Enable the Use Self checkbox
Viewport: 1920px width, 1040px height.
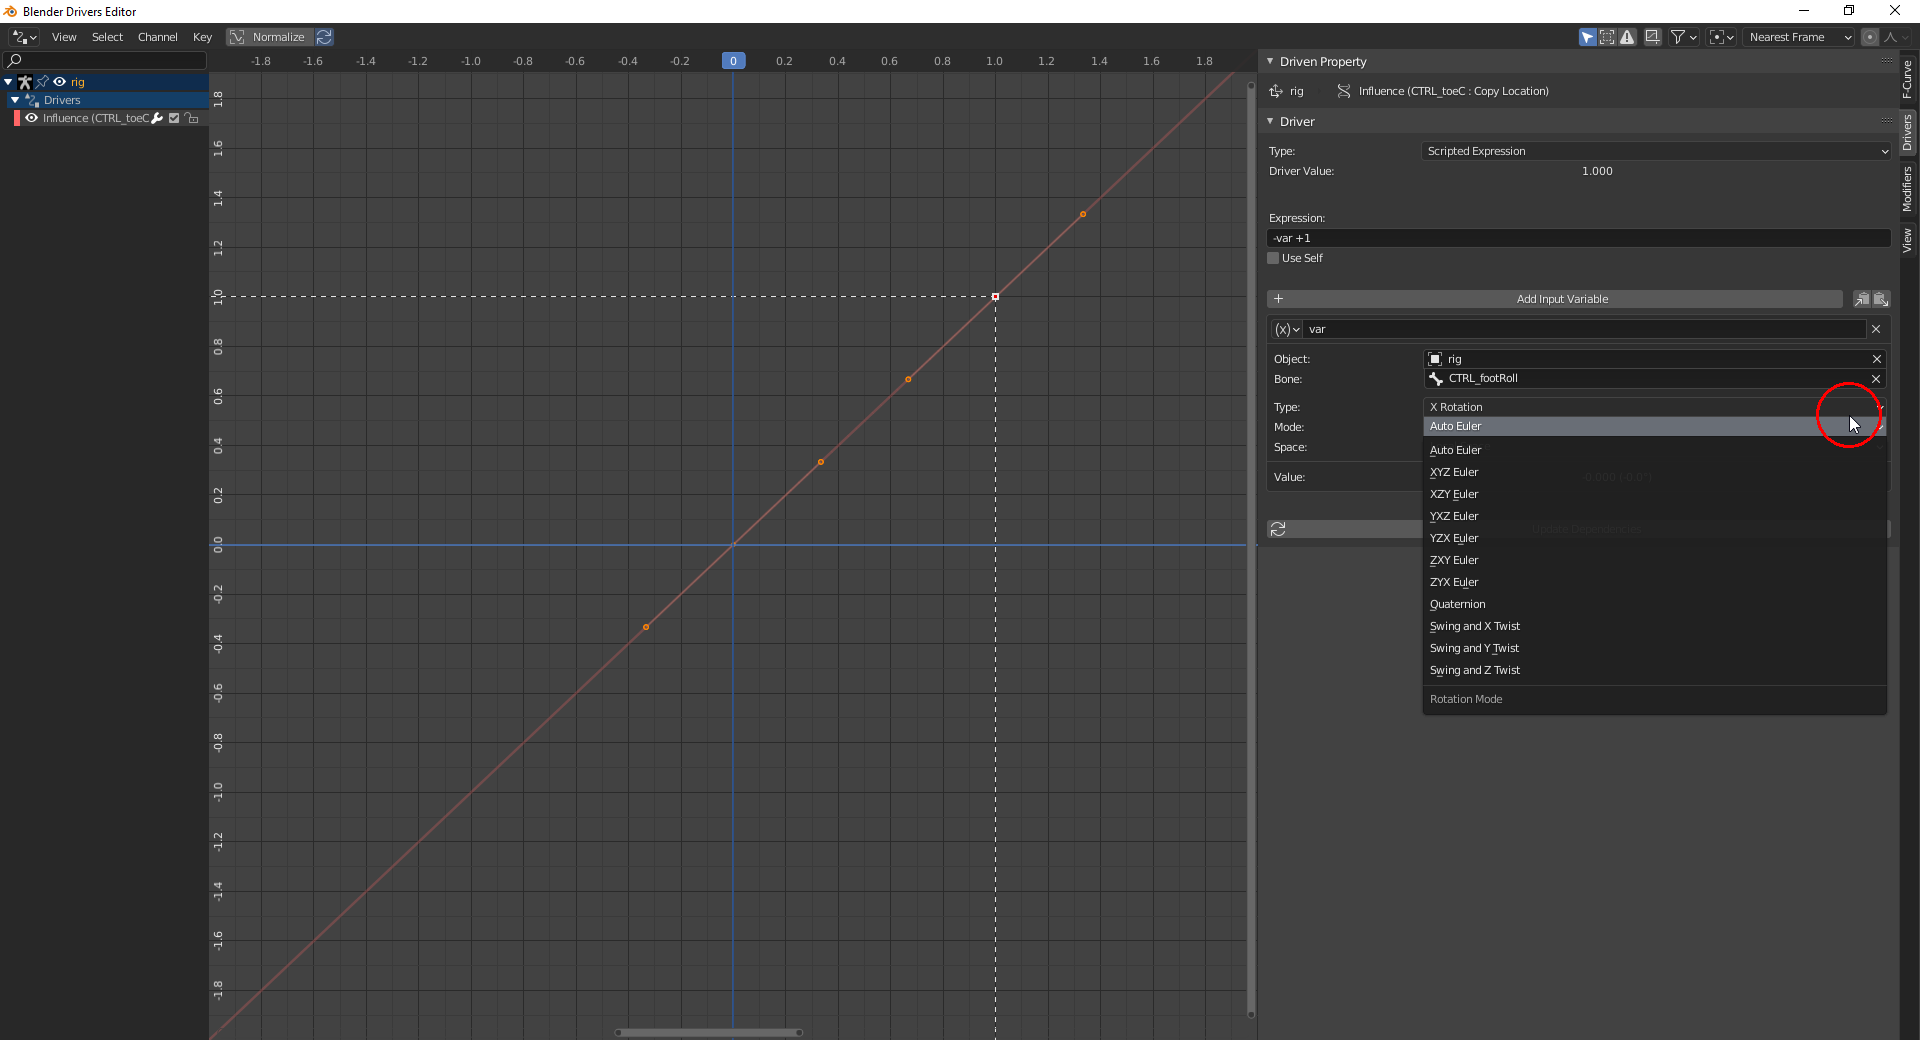1273,258
